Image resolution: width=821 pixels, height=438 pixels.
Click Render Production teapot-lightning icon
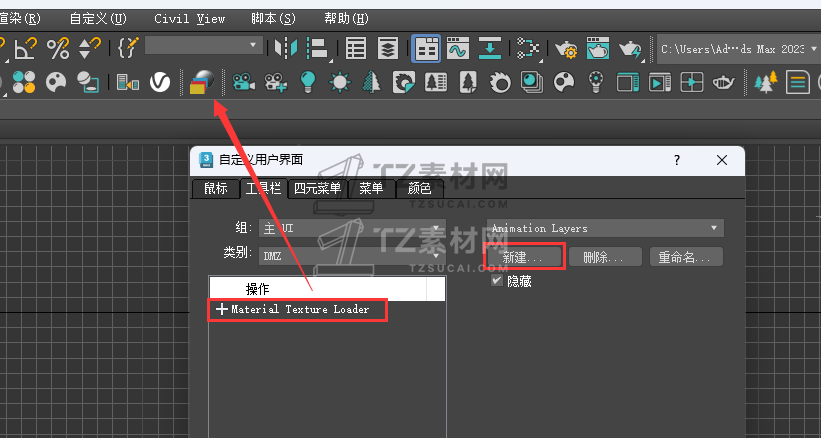pos(630,49)
